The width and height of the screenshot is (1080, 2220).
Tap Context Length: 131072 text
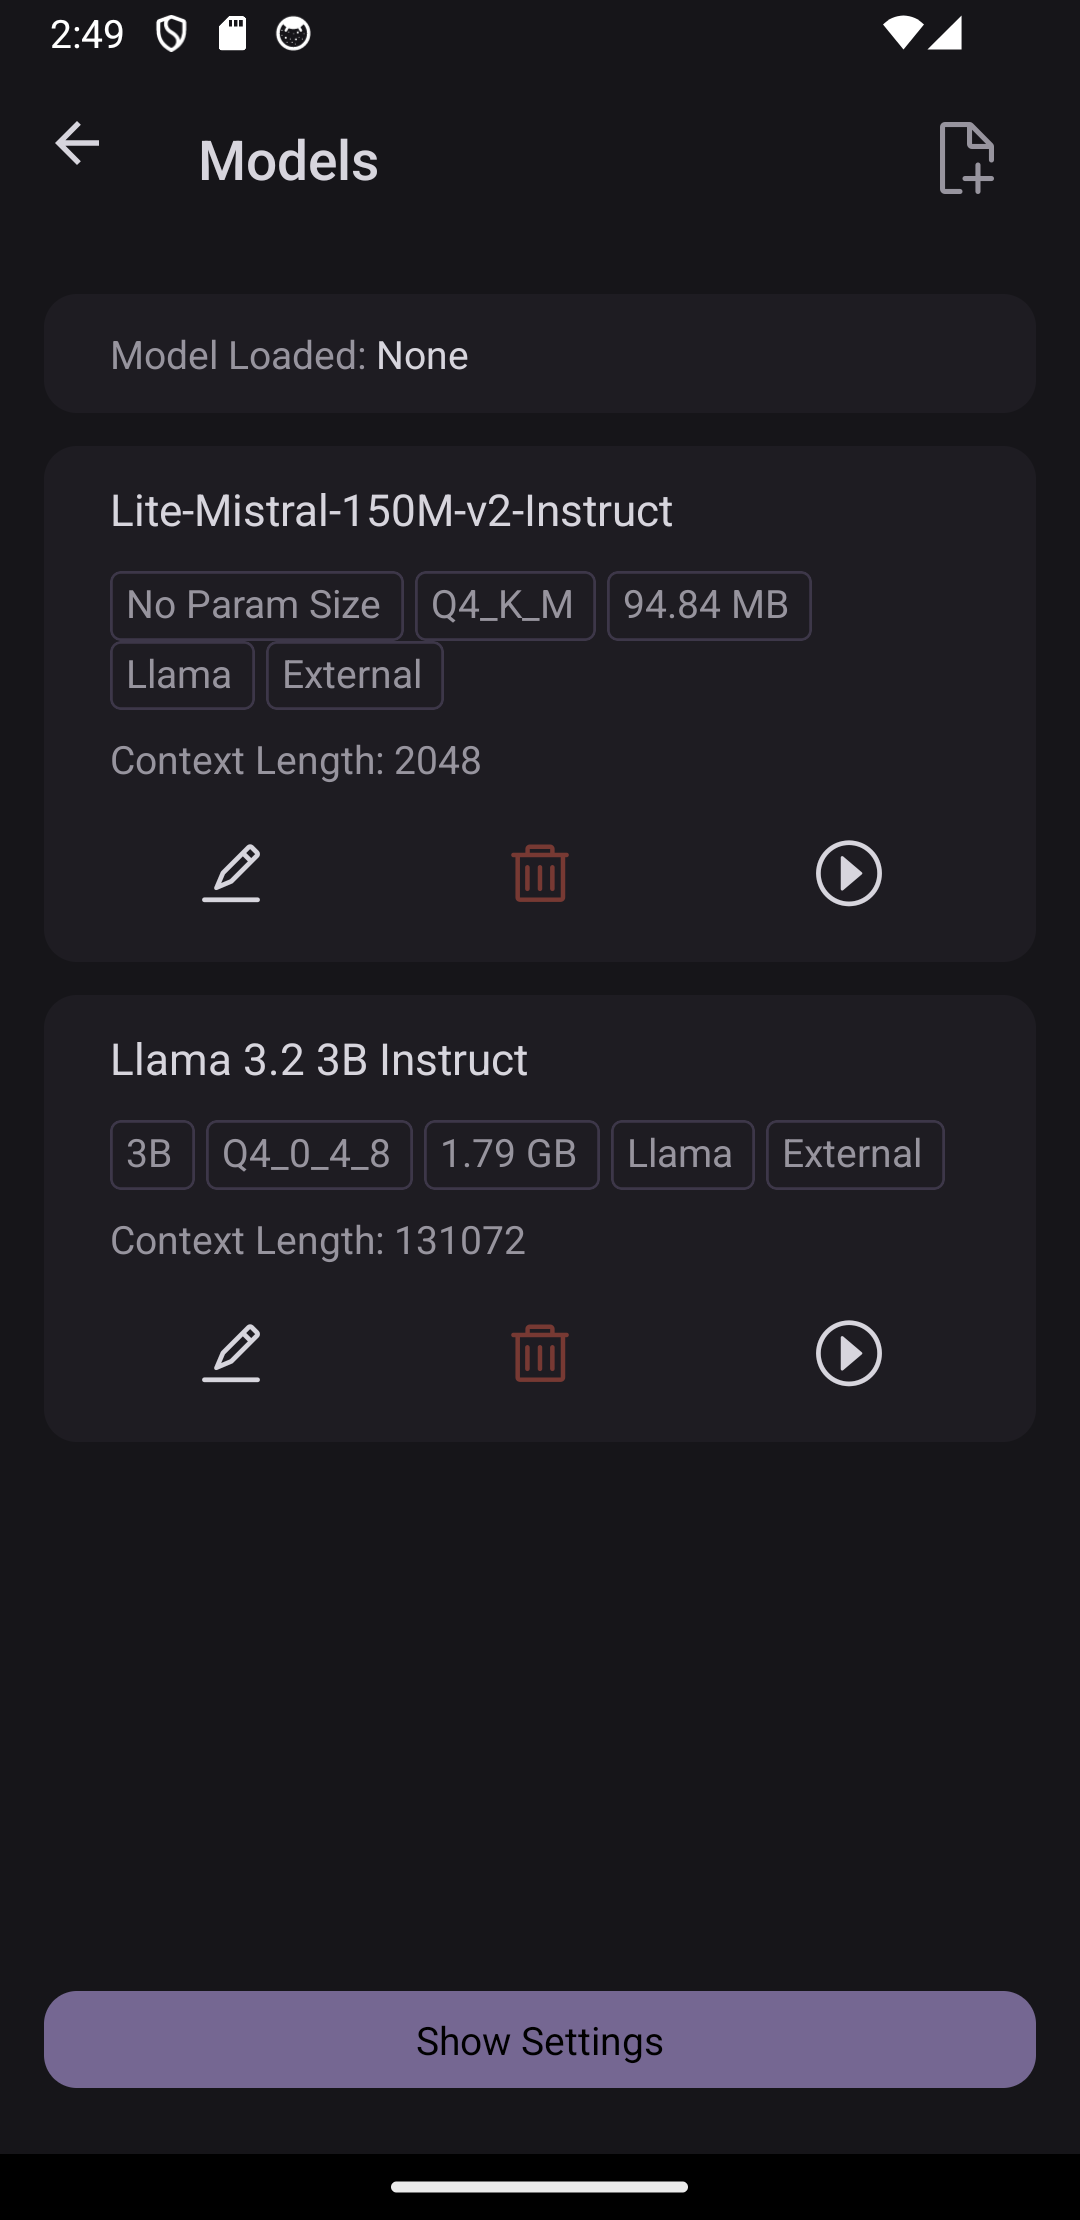click(x=318, y=1241)
